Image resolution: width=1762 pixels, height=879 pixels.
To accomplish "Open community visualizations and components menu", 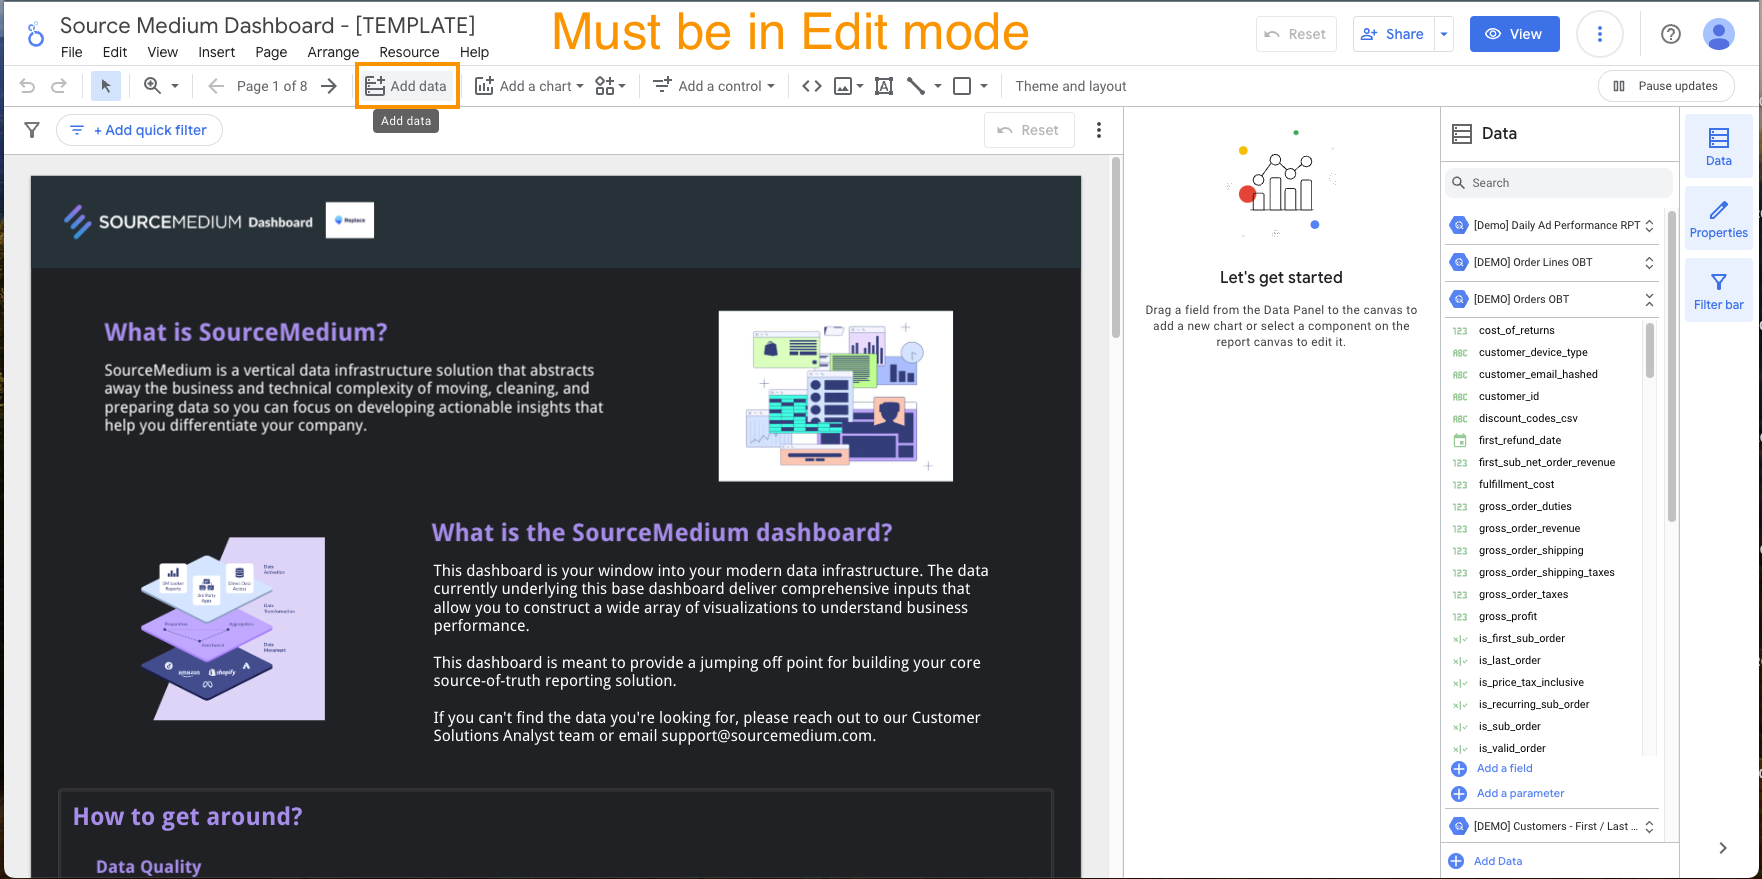I will 610,86.
